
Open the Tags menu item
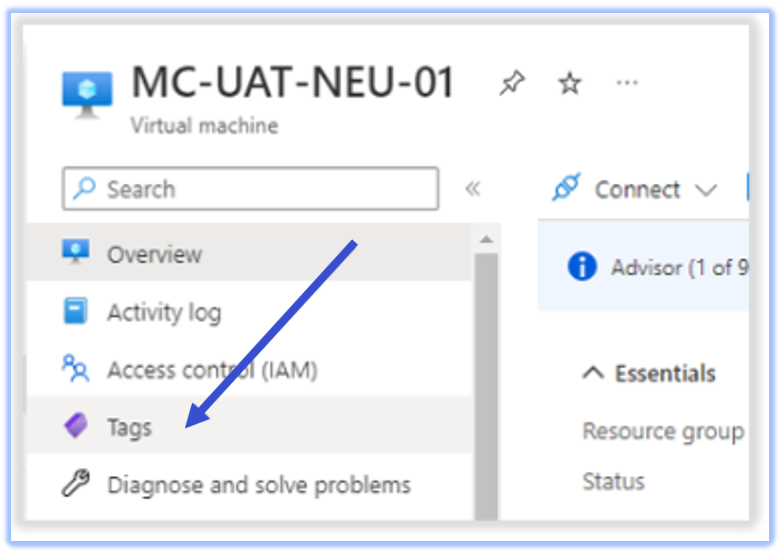(x=249, y=425)
